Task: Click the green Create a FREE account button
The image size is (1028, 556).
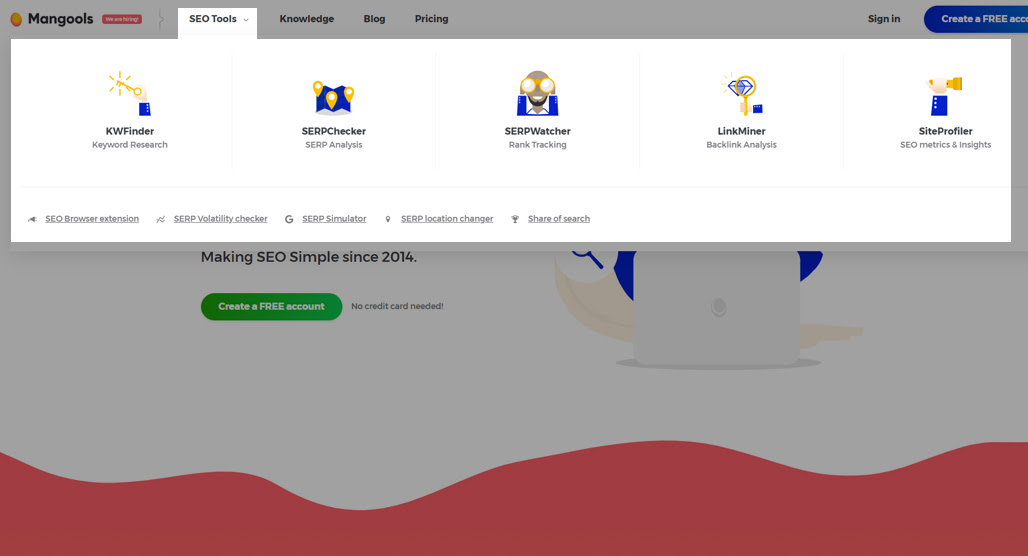Action: coord(271,306)
